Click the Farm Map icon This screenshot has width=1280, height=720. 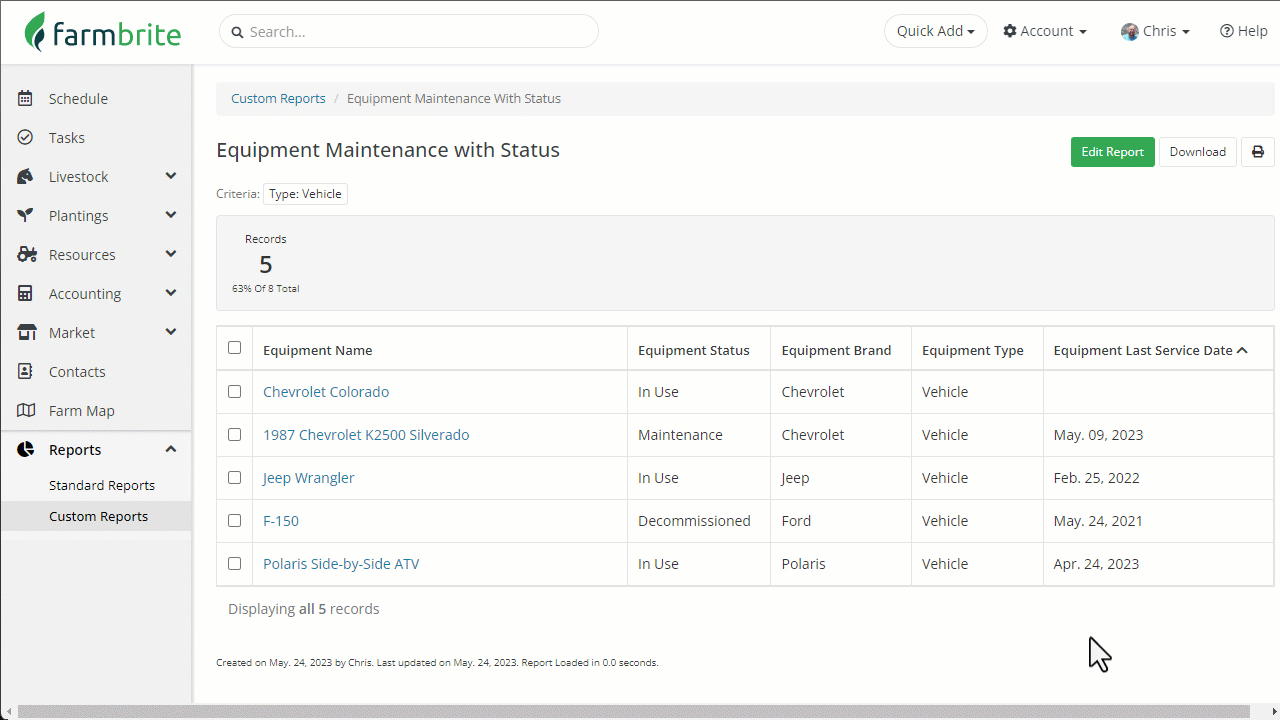26,411
